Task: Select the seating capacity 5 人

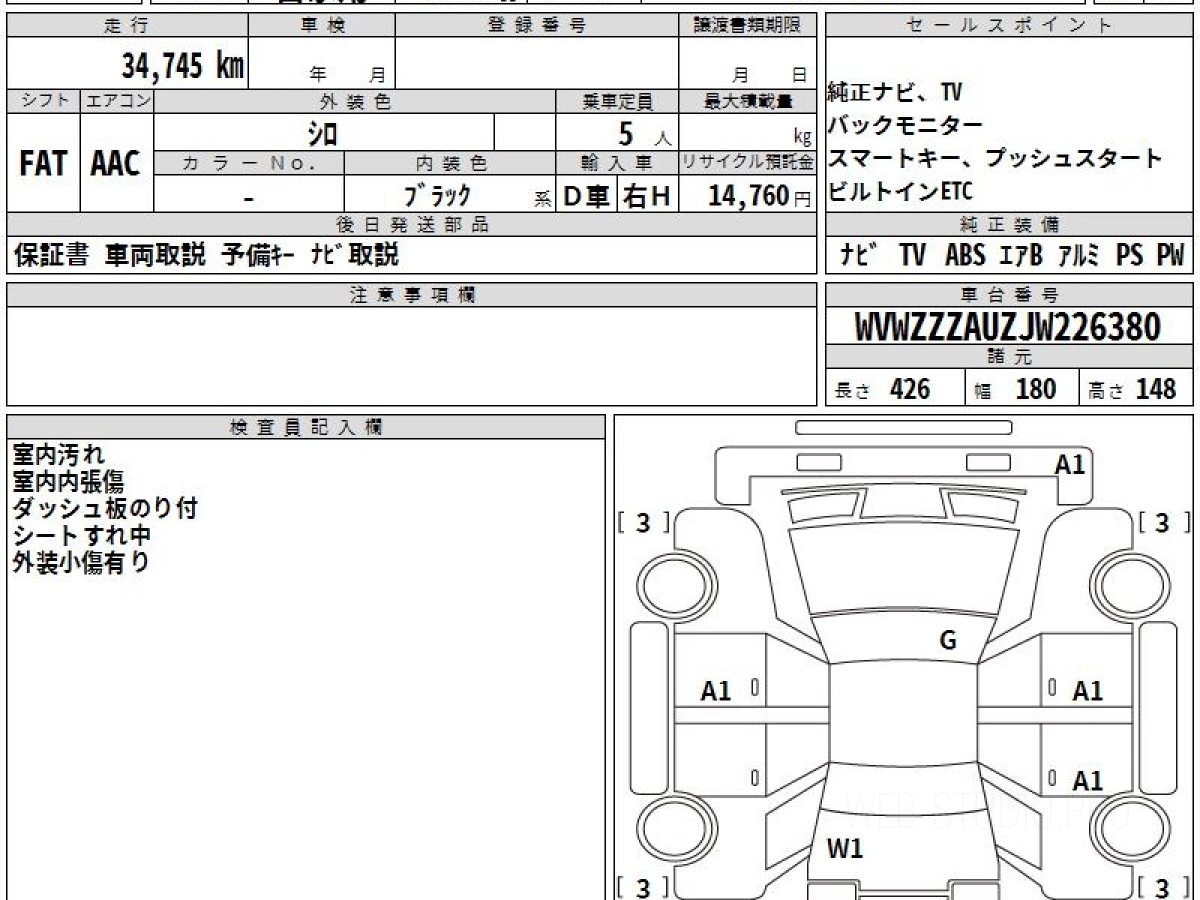Action: [646, 134]
